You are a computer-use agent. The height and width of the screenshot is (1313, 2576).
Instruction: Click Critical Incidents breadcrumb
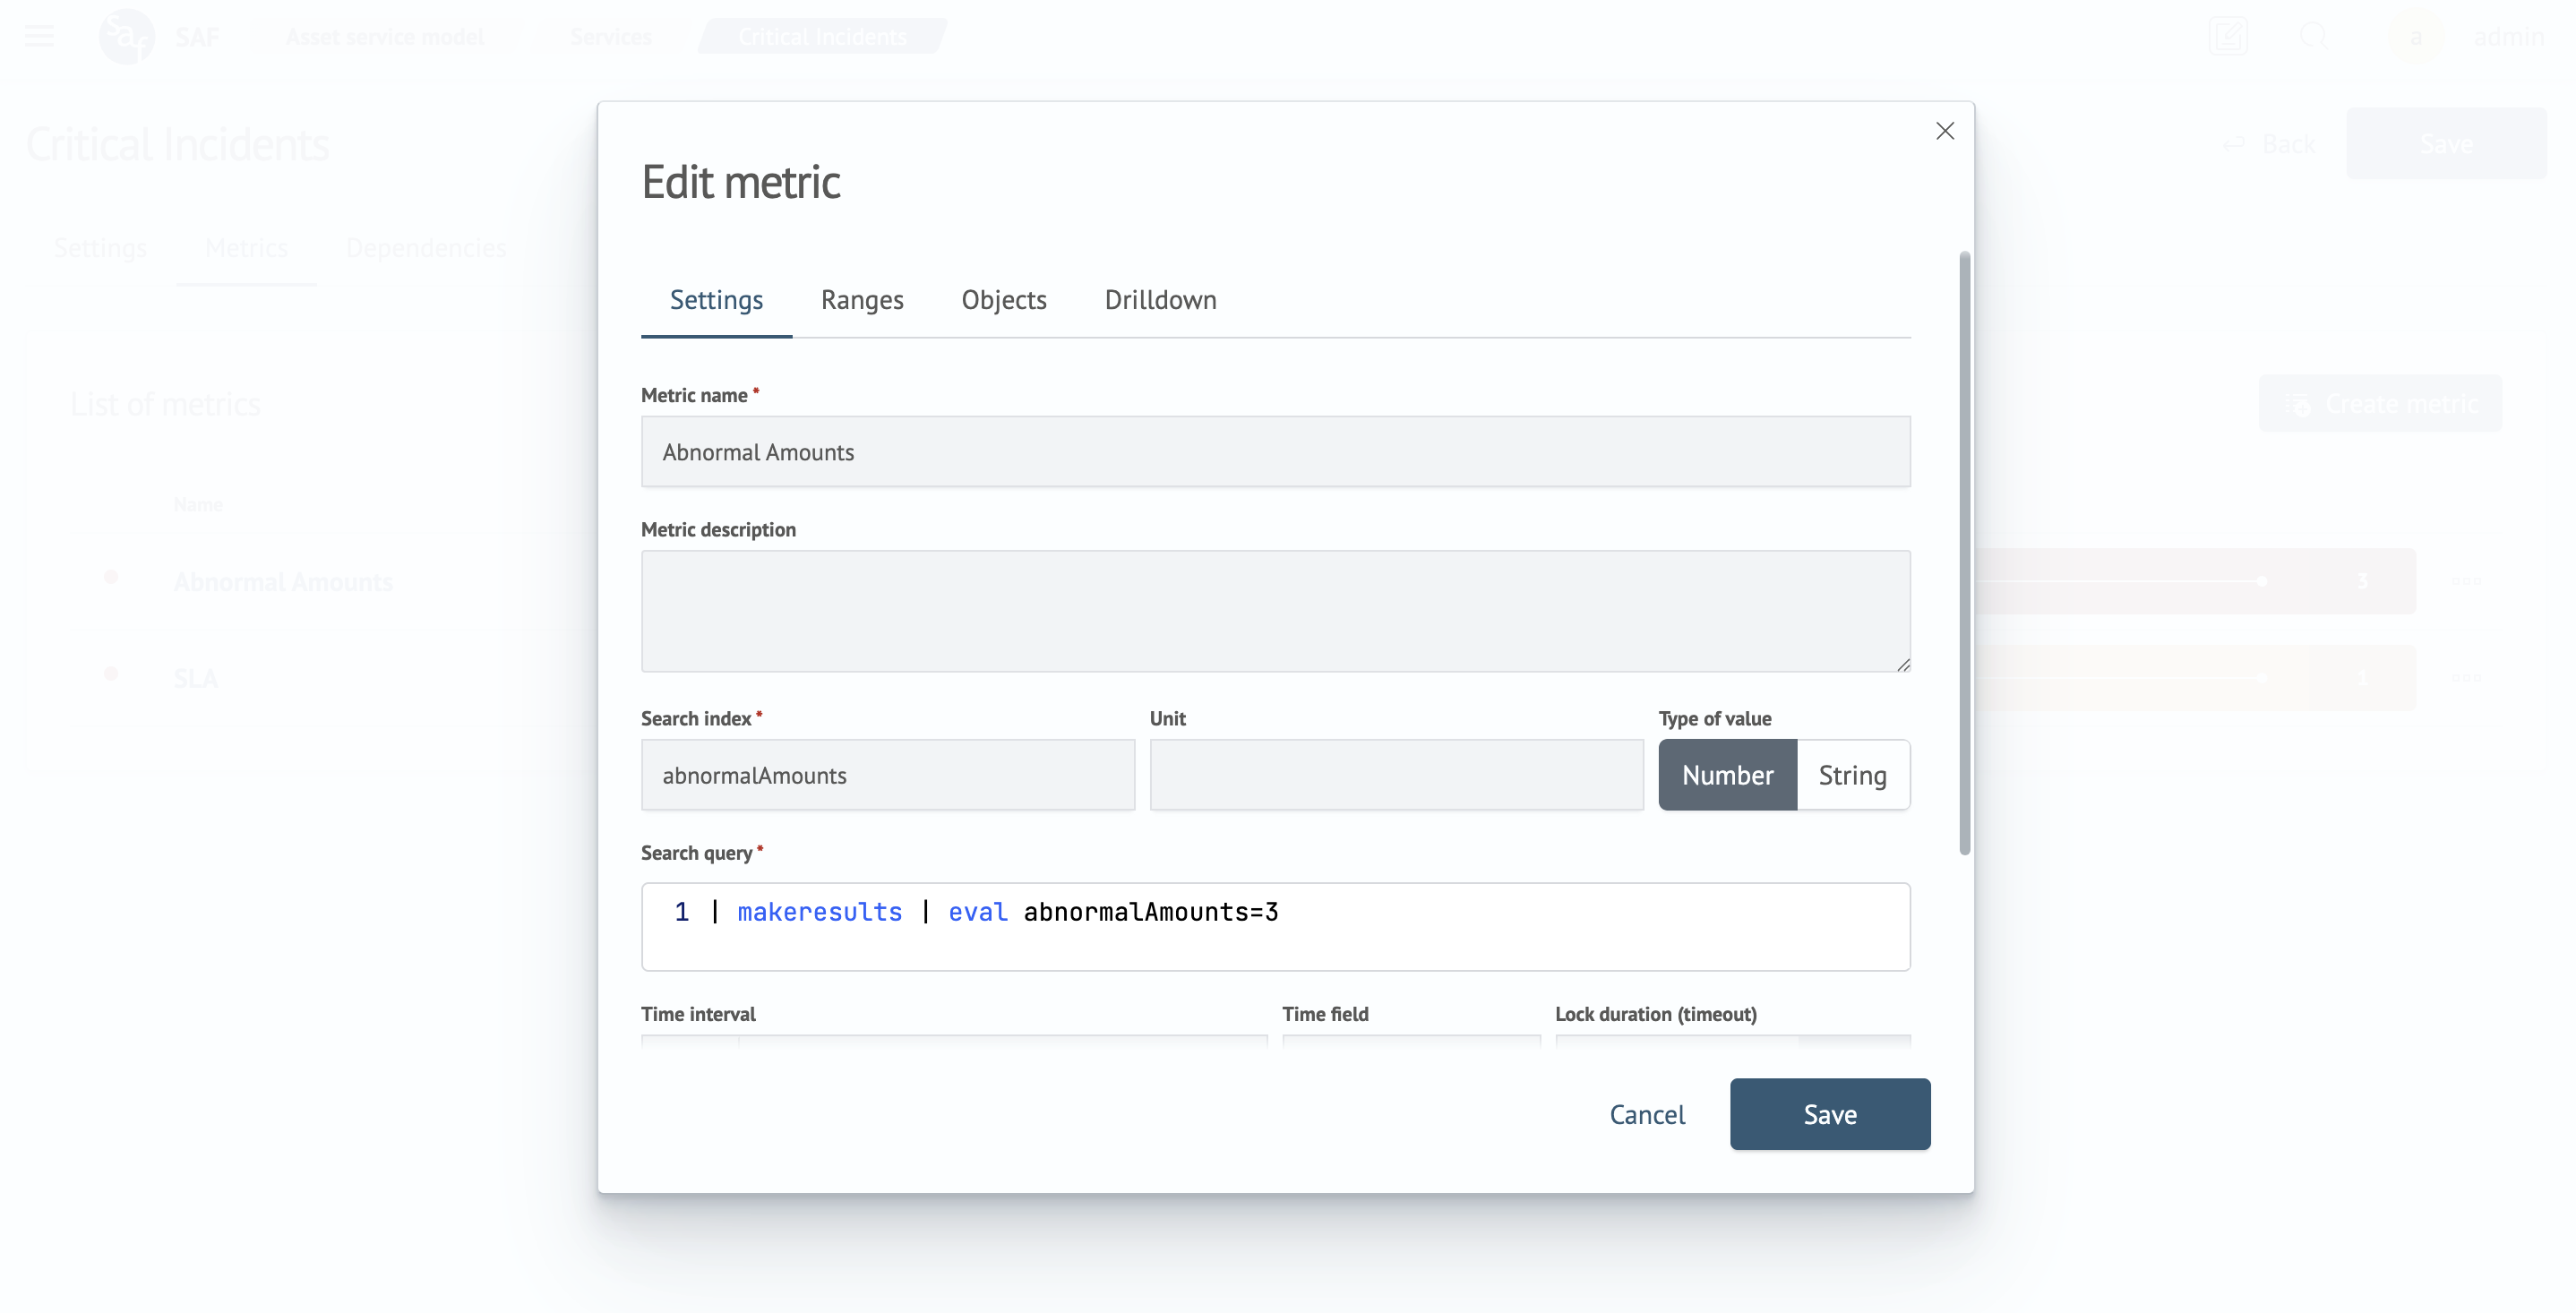tap(822, 37)
